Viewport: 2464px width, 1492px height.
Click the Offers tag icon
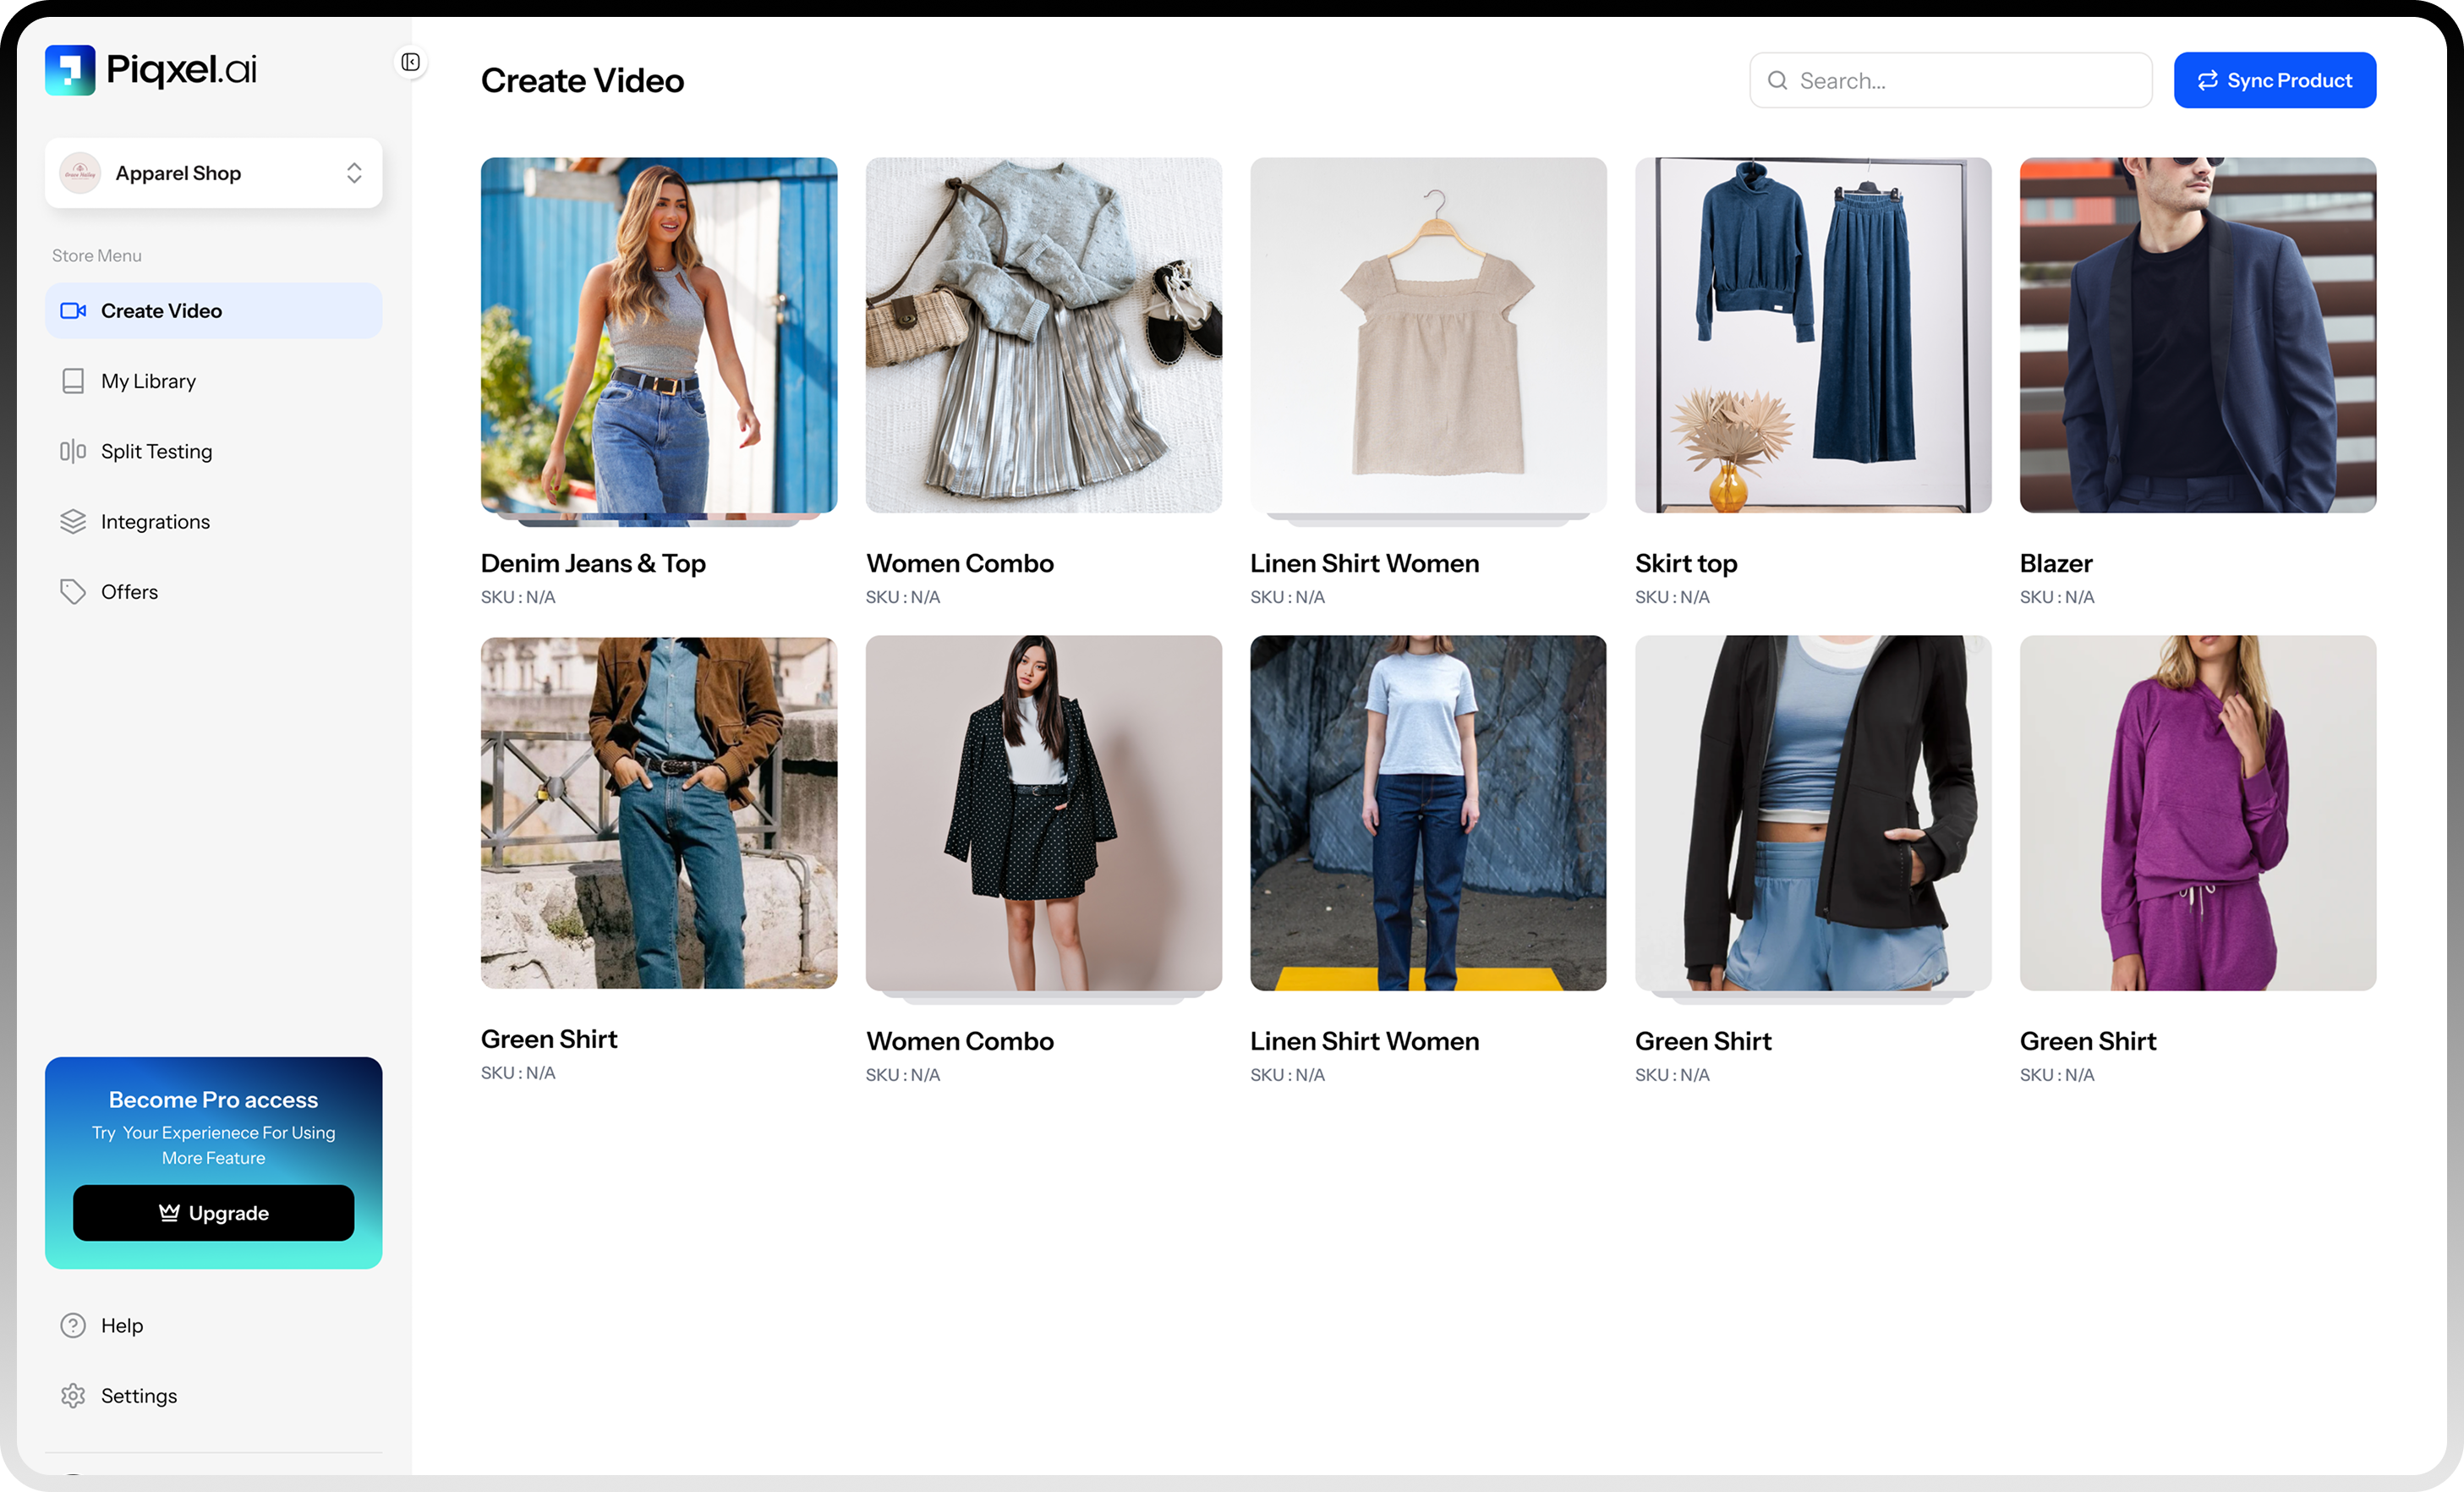(73, 592)
